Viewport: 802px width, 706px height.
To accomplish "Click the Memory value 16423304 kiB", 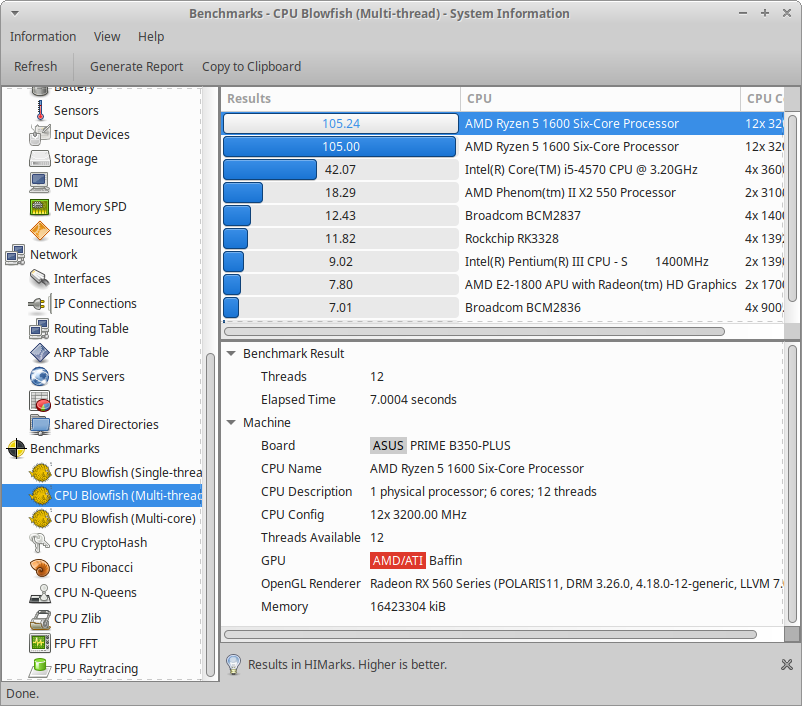I will (x=408, y=607).
